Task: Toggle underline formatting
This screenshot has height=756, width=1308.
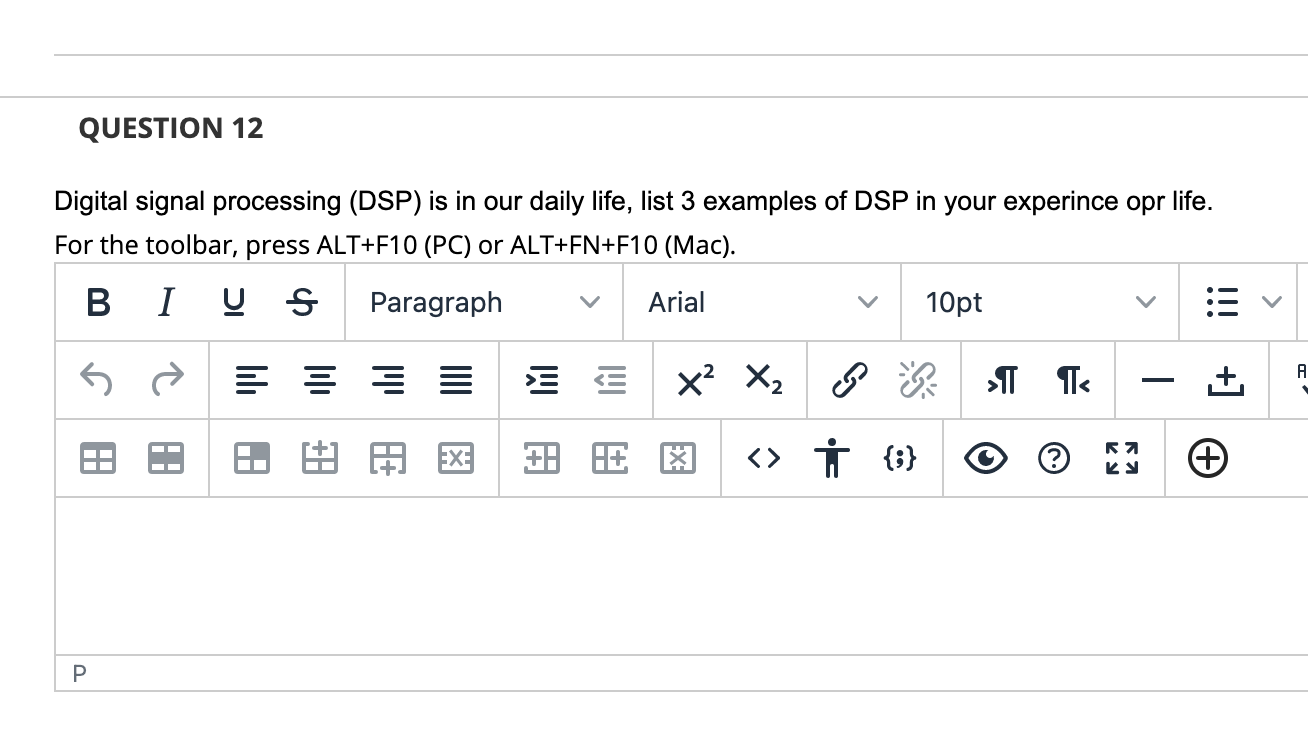Action: click(x=232, y=303)
